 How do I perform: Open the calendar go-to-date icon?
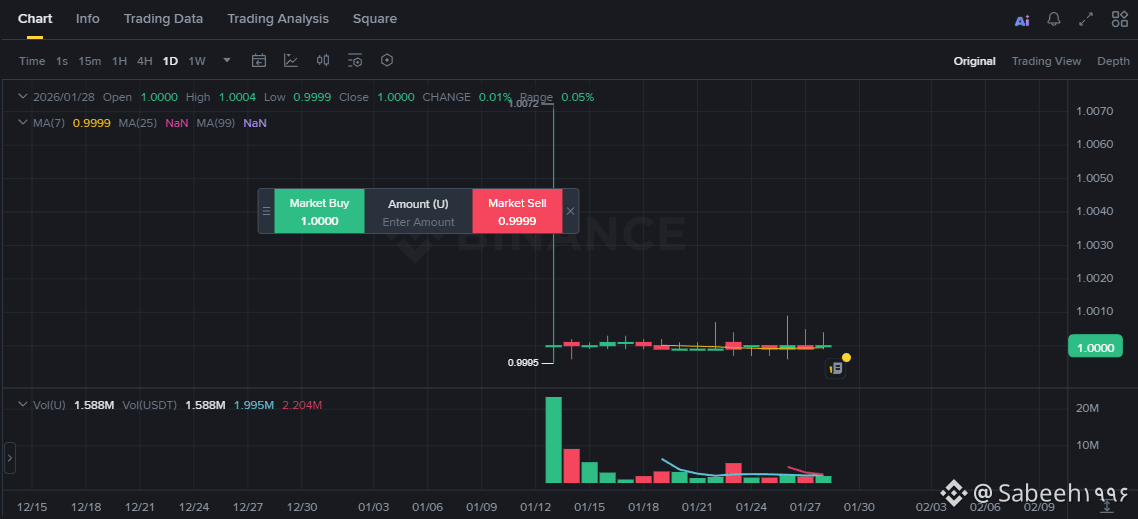coord(259,61)
